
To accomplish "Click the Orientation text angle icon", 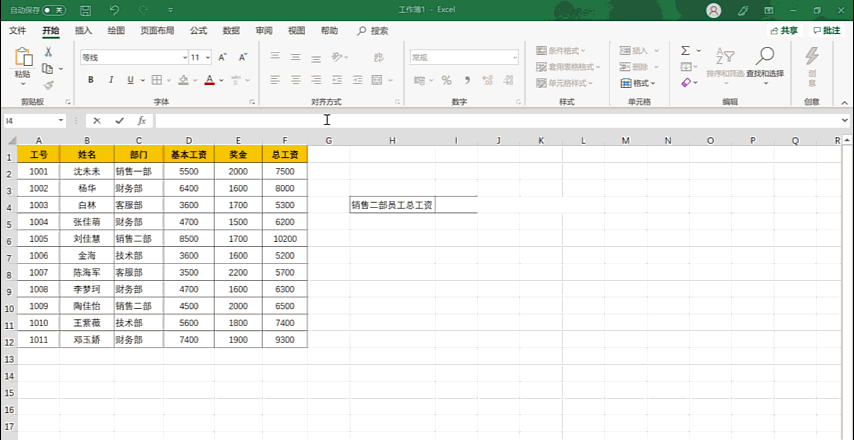I will (337, 57).
